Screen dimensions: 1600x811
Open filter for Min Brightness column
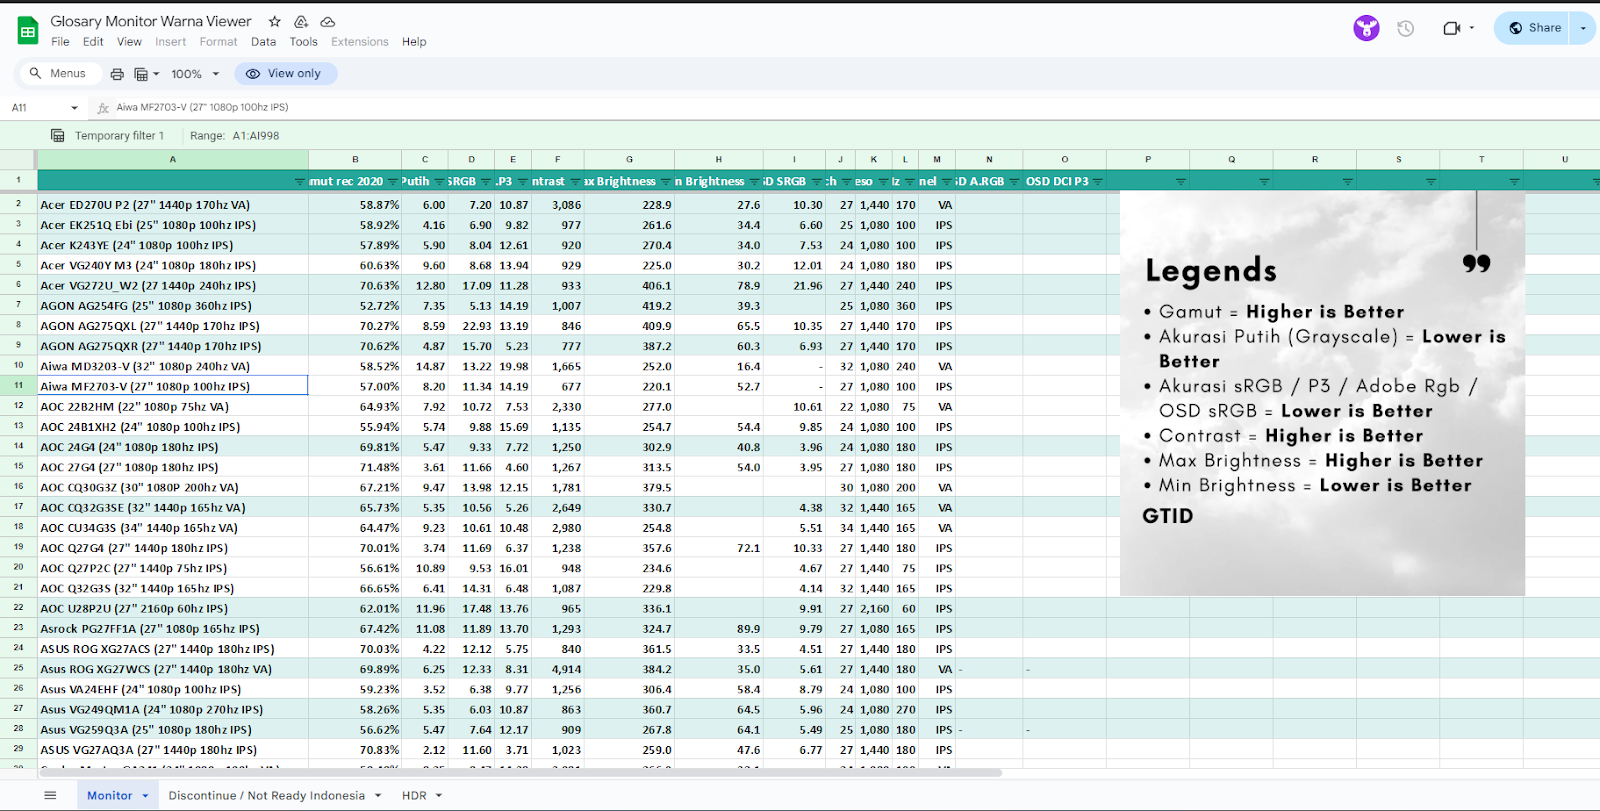[x=754, y=182]
